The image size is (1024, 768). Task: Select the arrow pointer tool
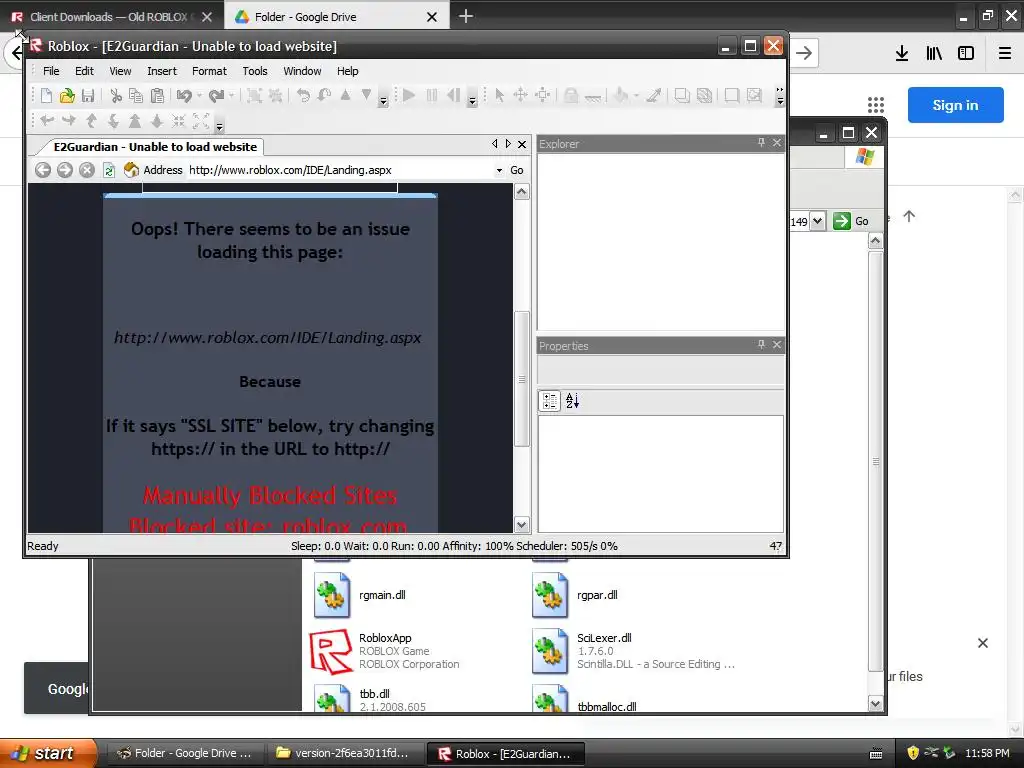click(x=500, y=95)
